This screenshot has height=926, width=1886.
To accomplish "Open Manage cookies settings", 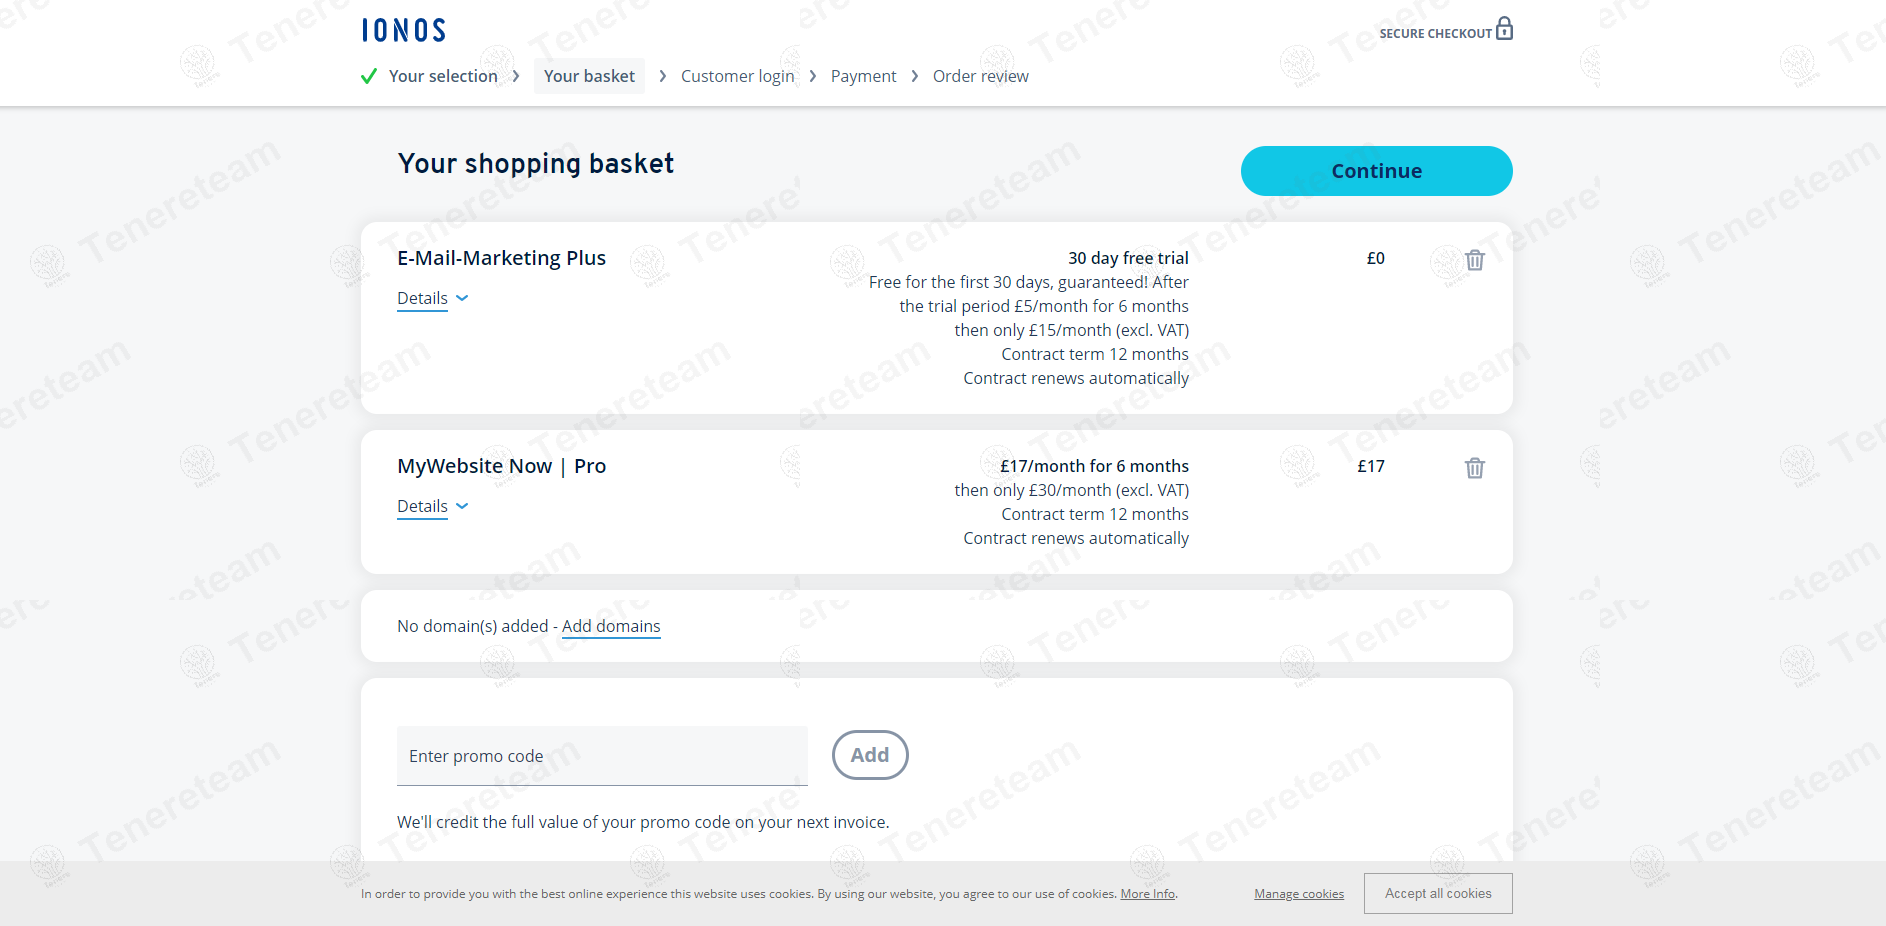I will (1299, 894).
